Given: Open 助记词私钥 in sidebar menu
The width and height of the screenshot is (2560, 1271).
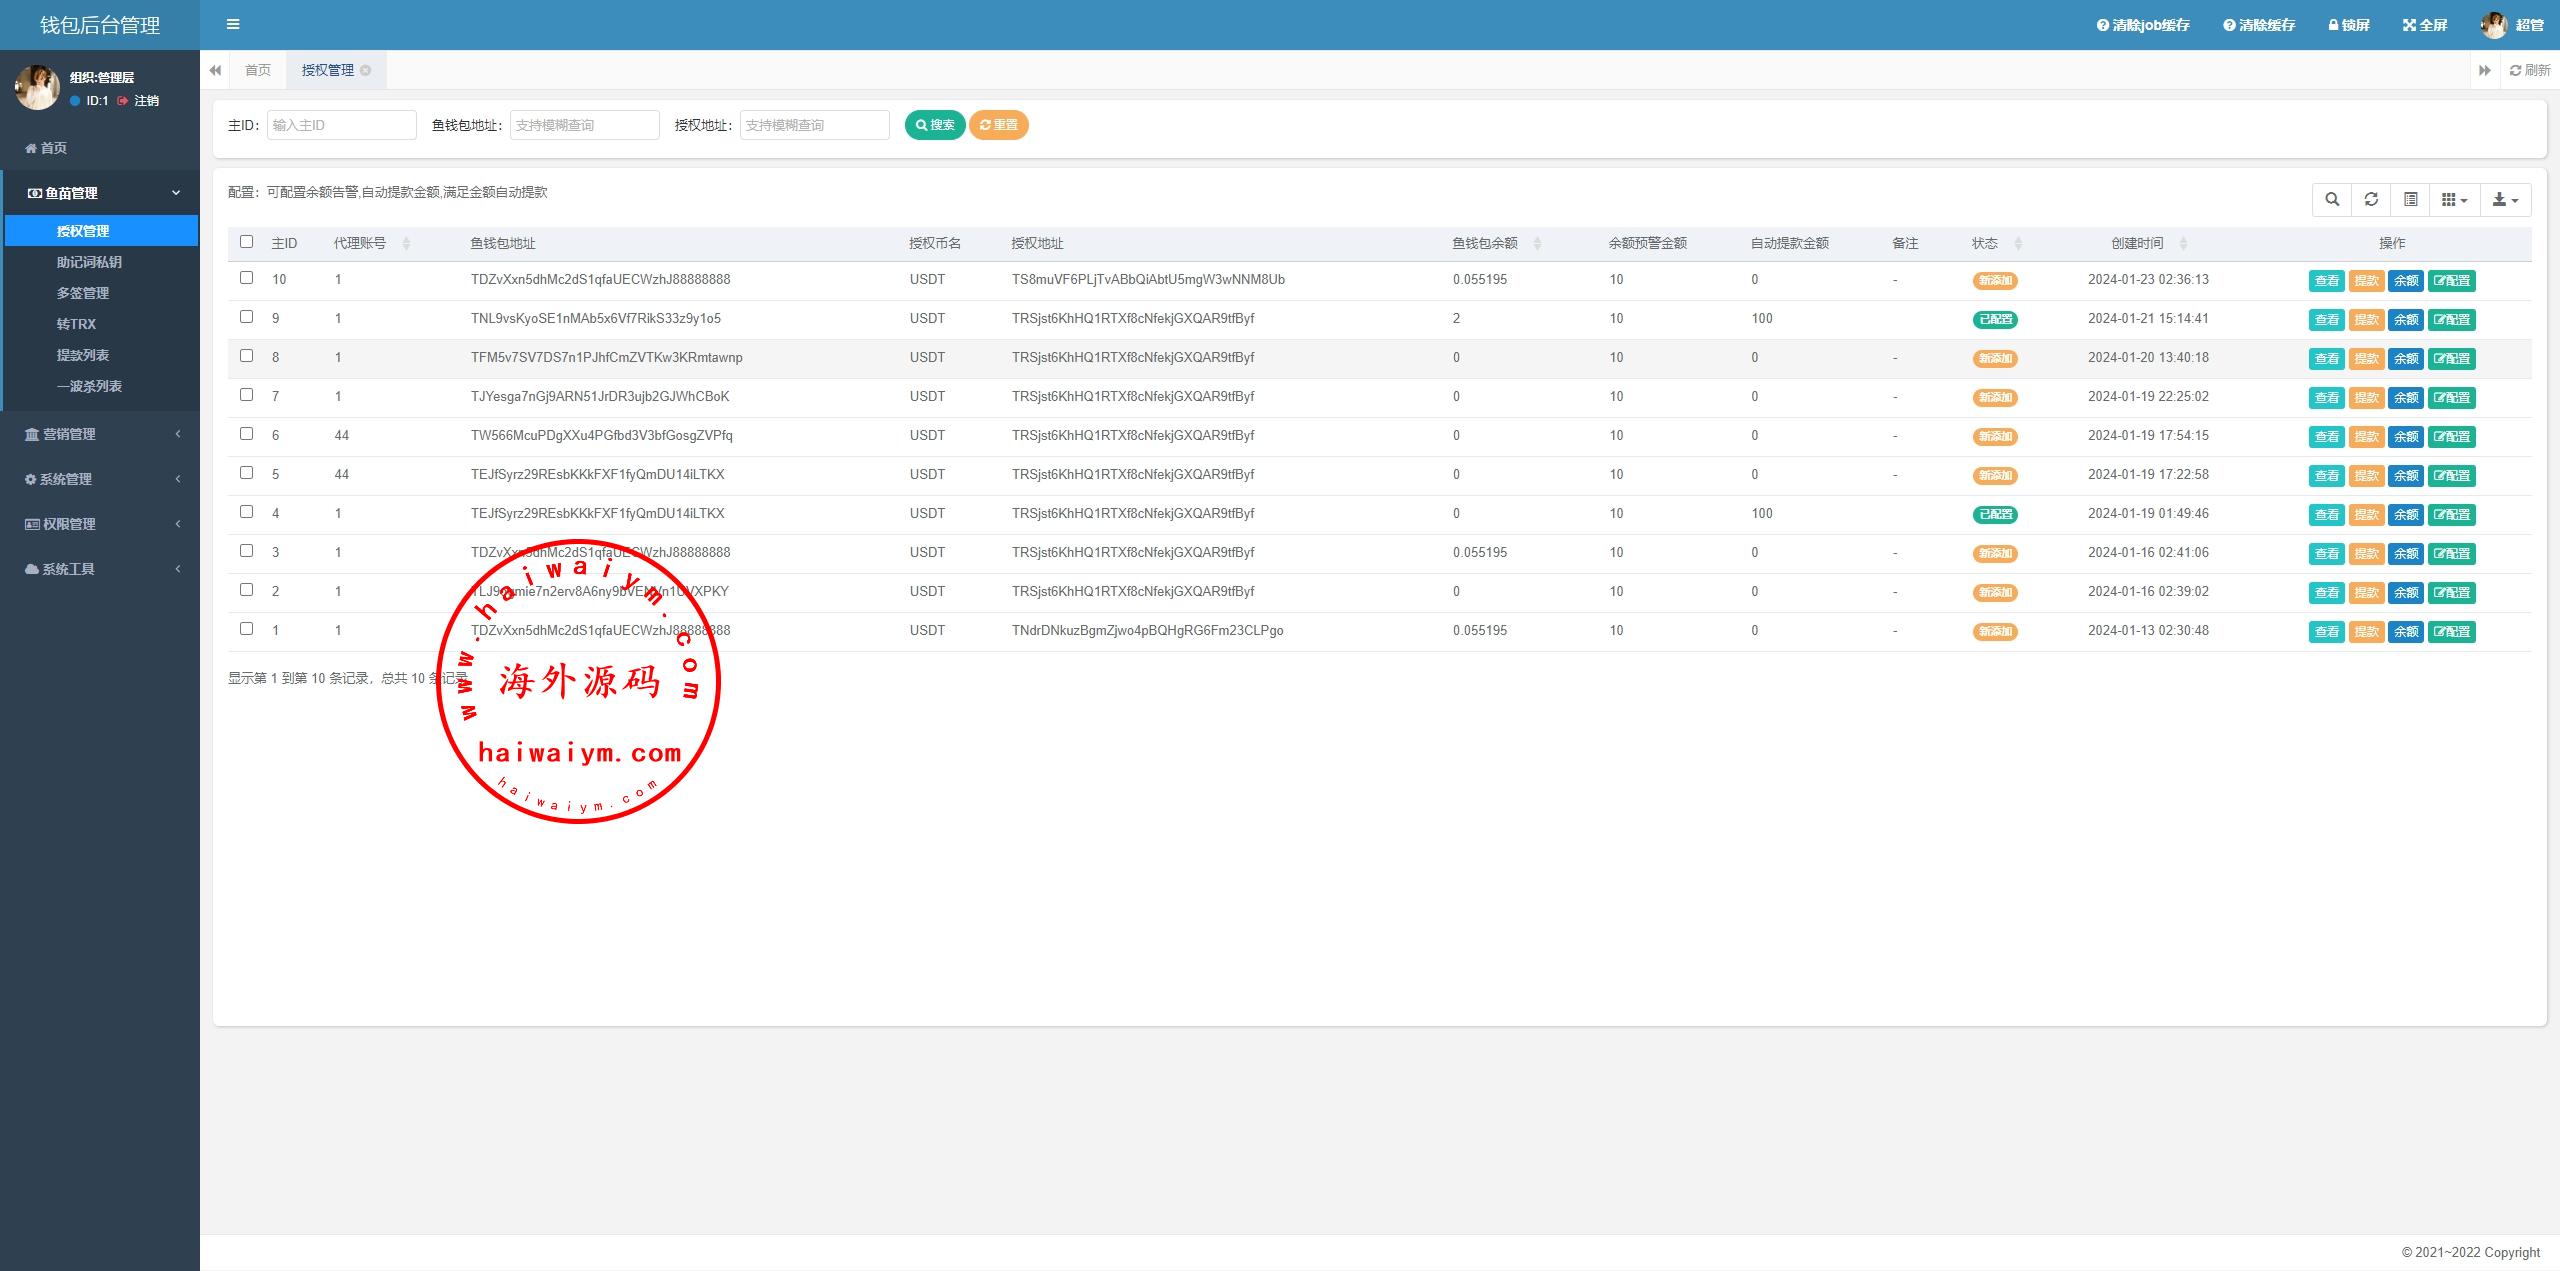Looking at the screenshot, I should [x=89, y=262].
